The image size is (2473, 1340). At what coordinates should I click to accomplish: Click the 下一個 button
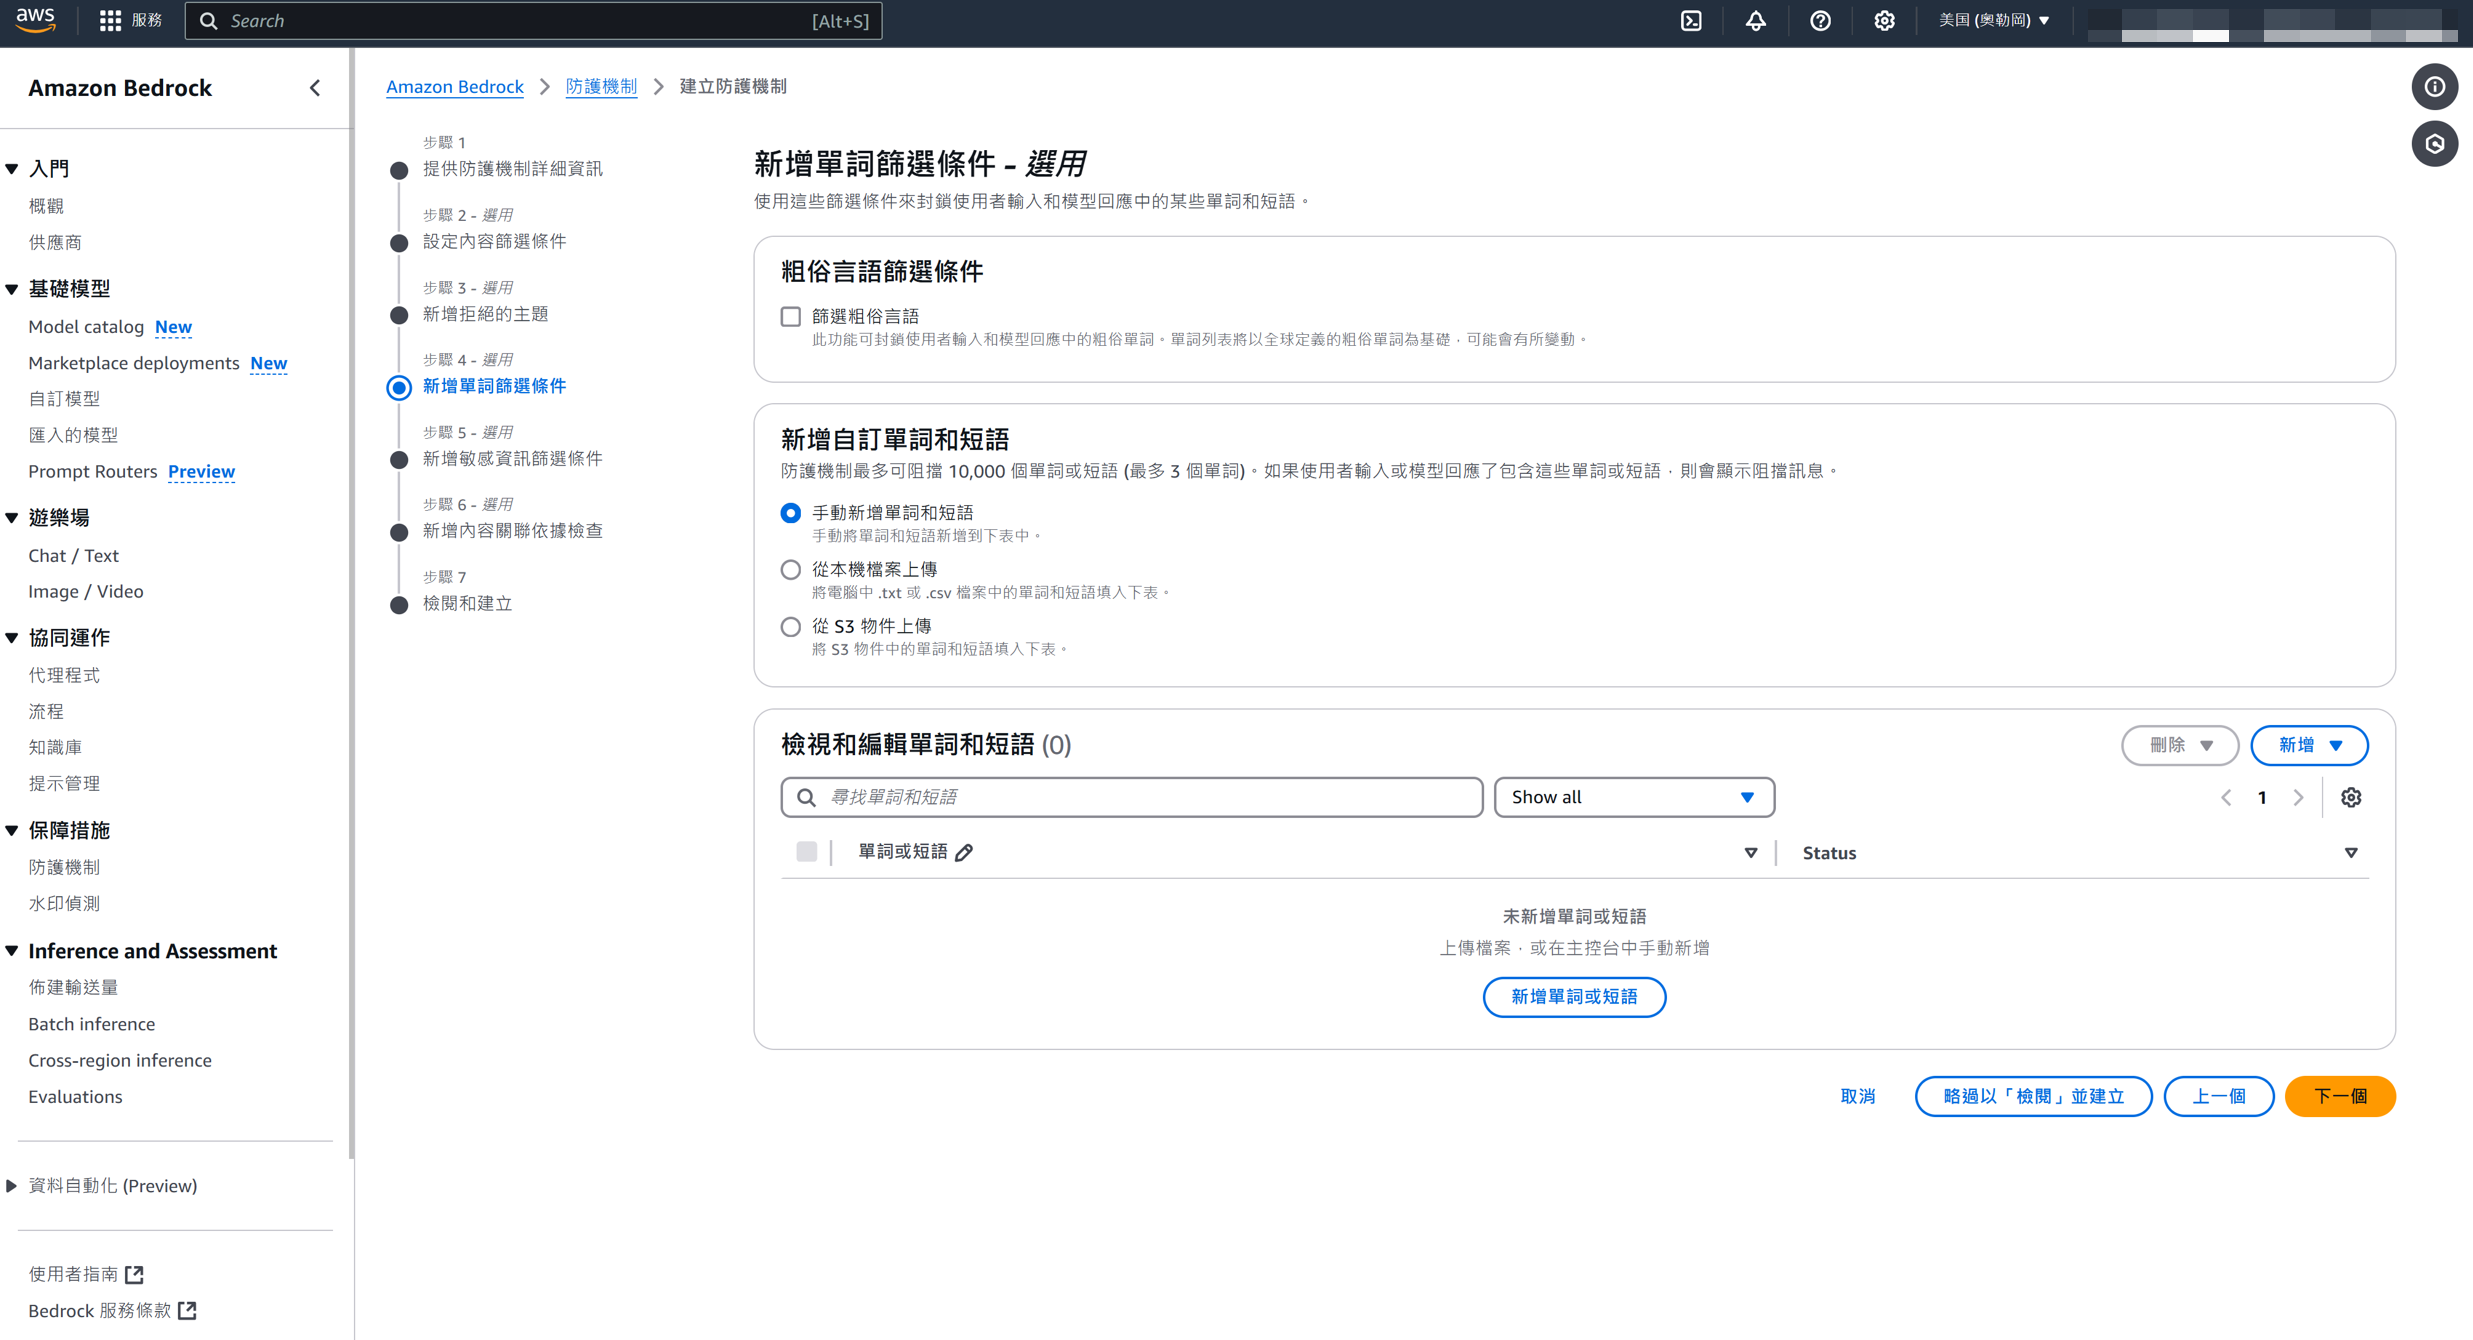(x=2339, y=1096)
